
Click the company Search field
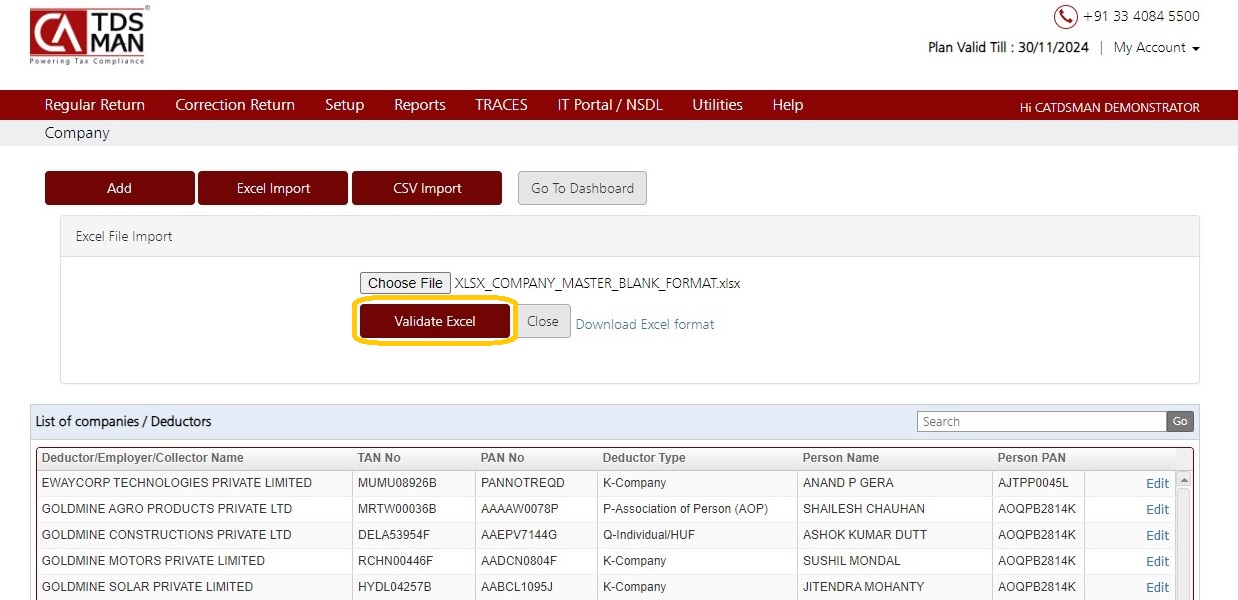pyautogui.click(x=1041, y=422)
